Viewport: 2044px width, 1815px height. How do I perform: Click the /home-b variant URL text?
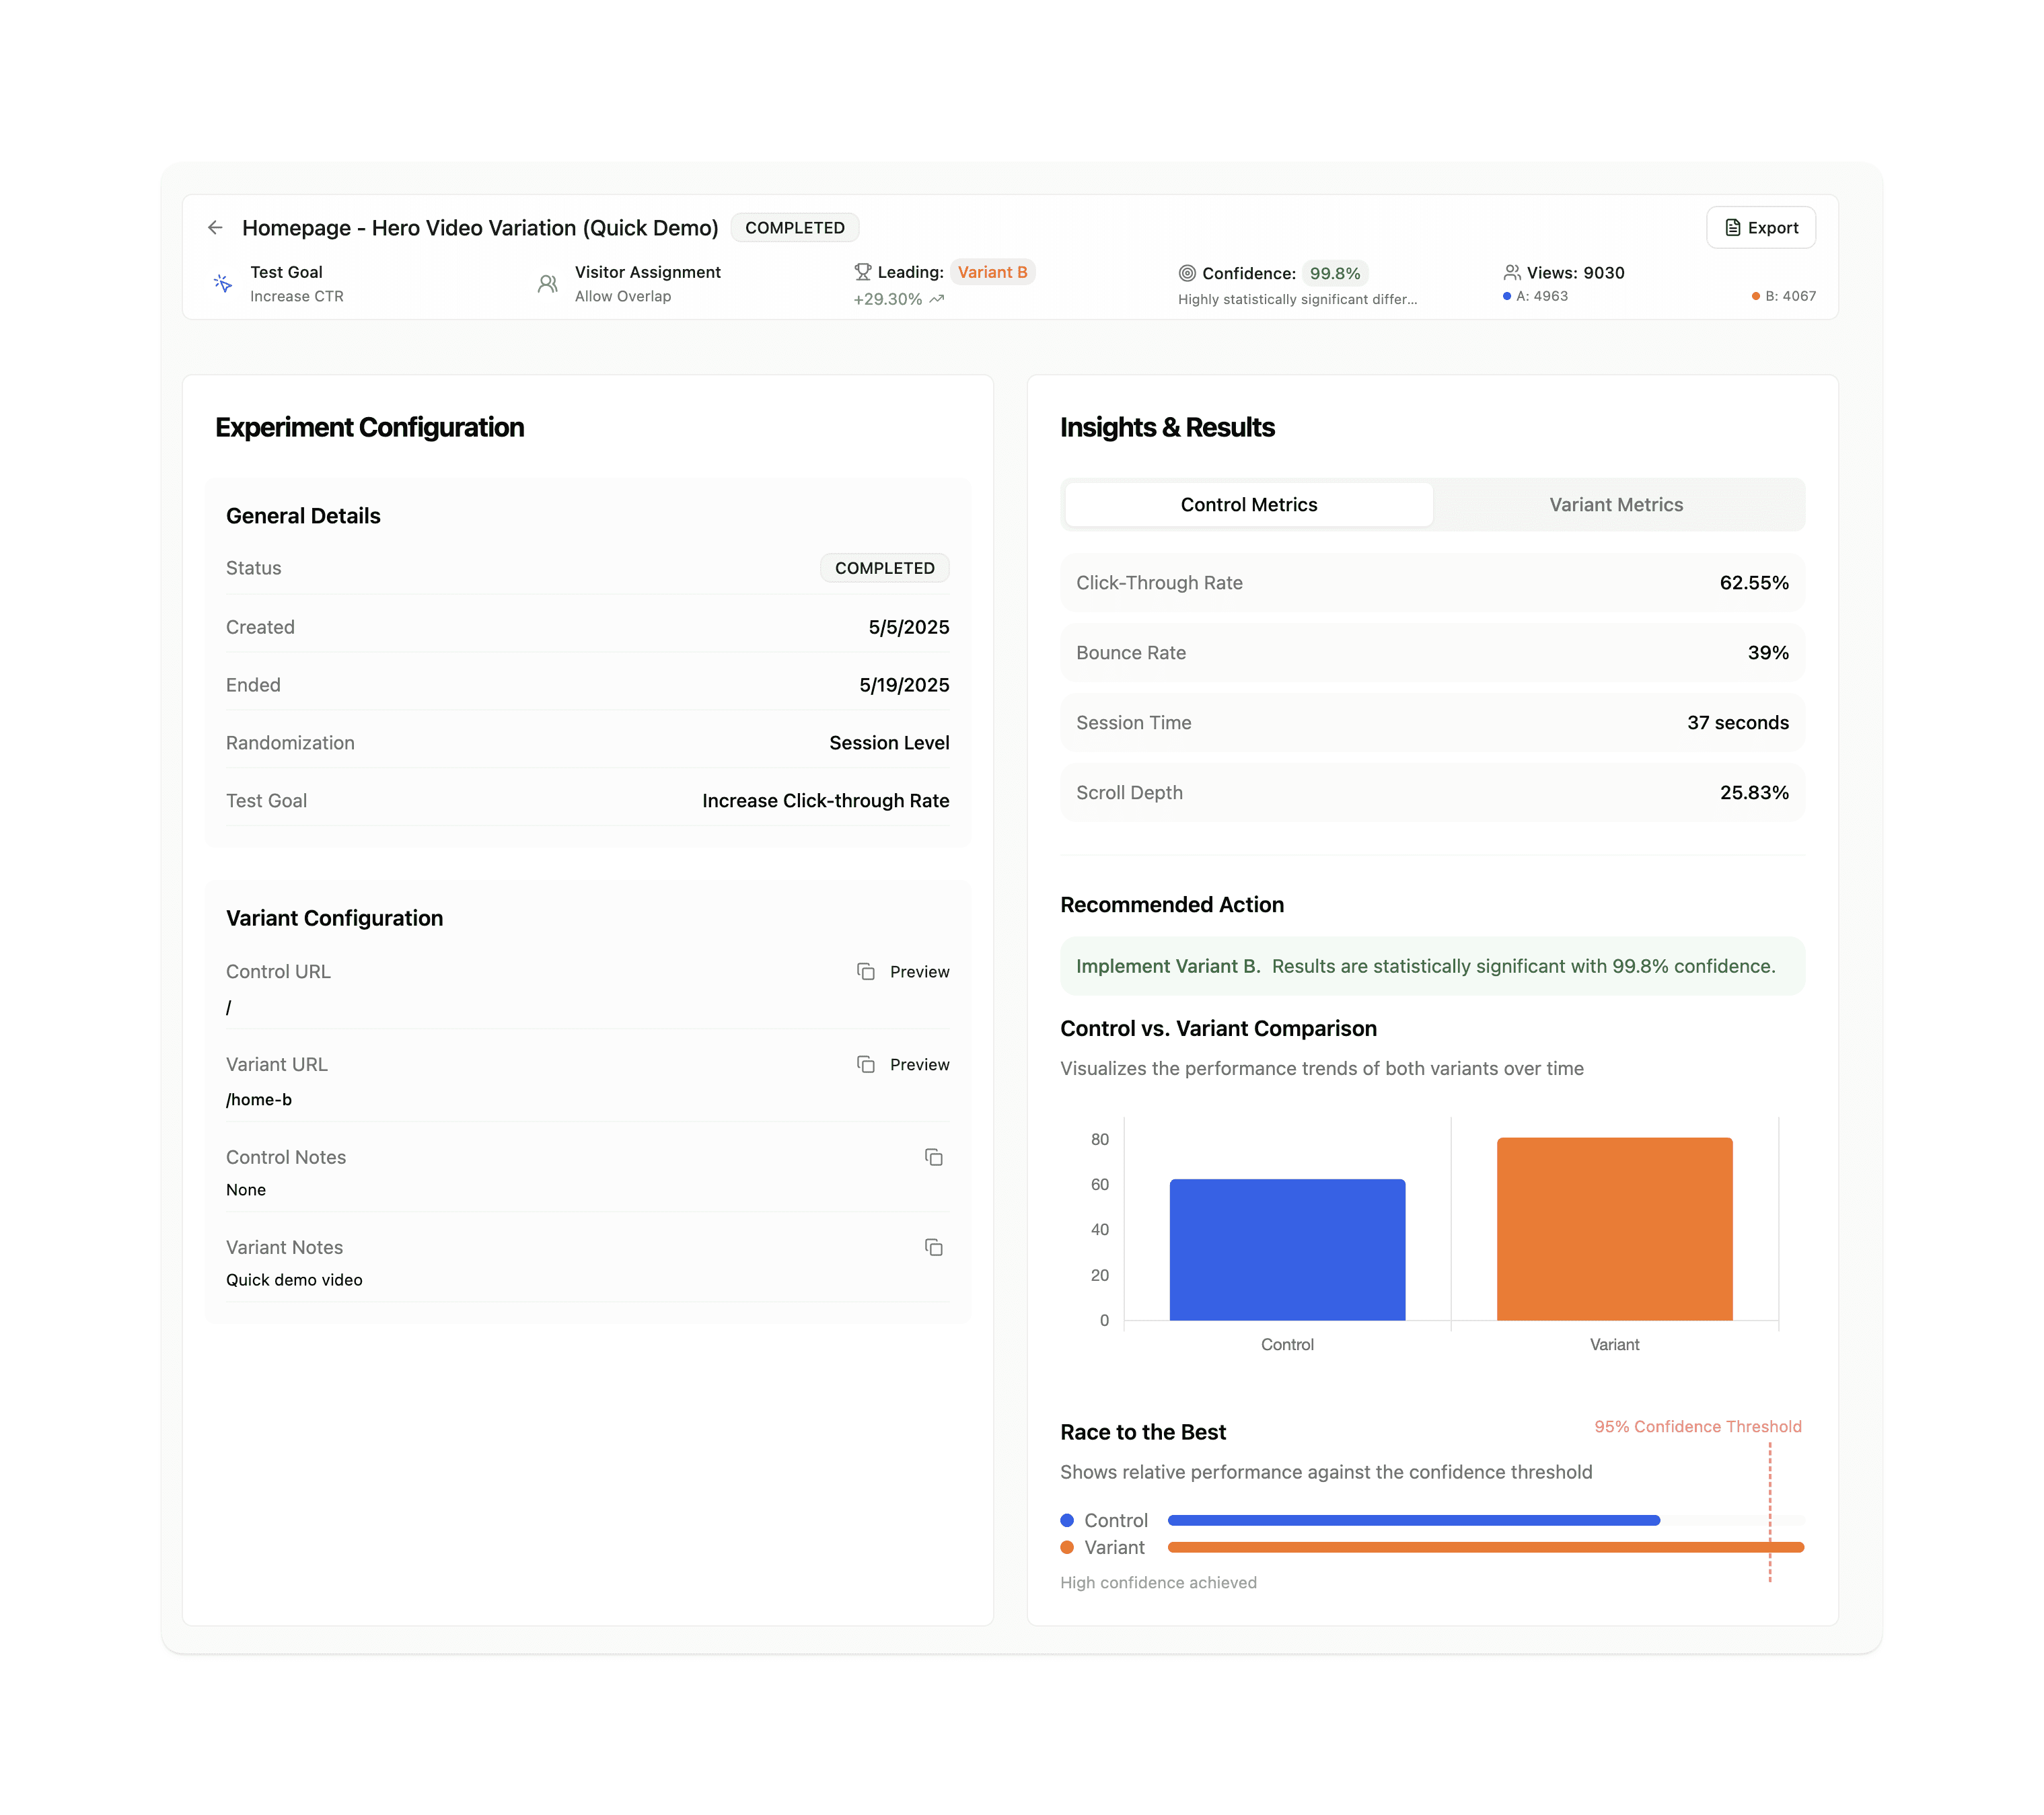pyautogui.click(x=259, y=1100)
